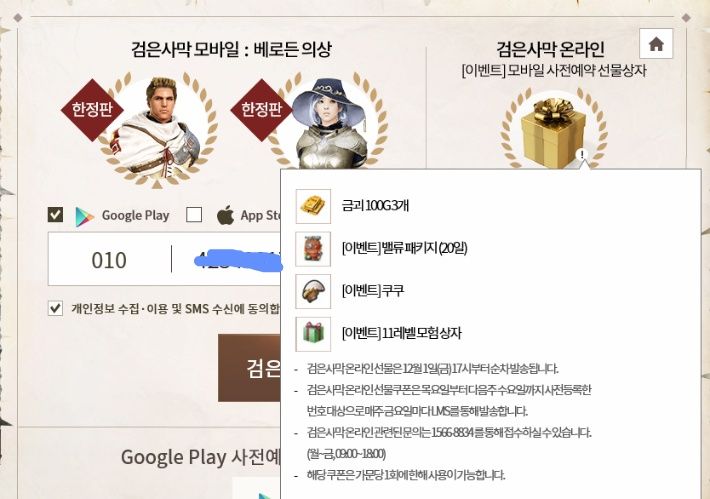Toggle the personal info and SMS consent checkbox
This screenshot has height=499, width=710.
click(55, 309)
